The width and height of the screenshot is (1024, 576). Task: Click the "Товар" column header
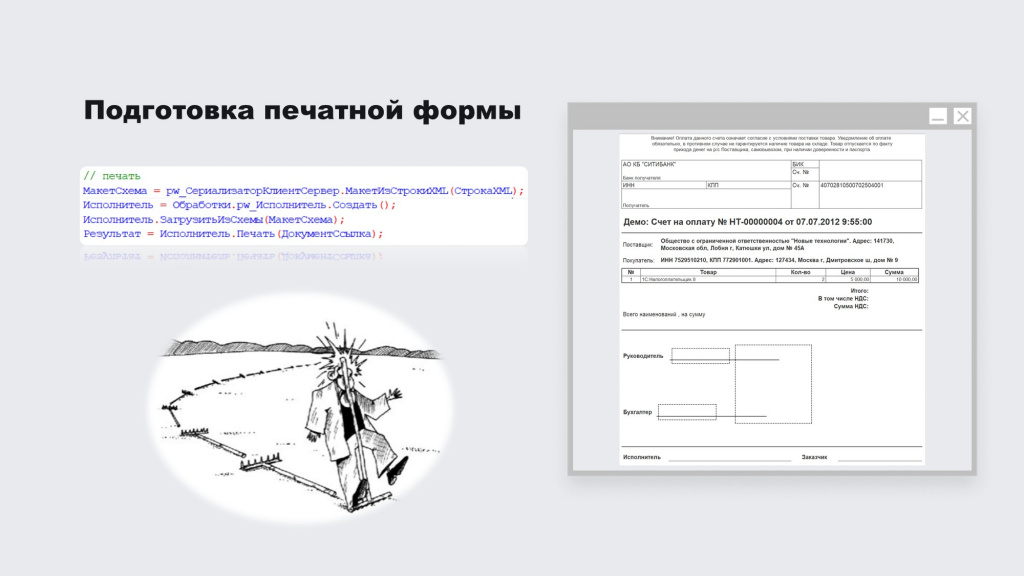708,272
